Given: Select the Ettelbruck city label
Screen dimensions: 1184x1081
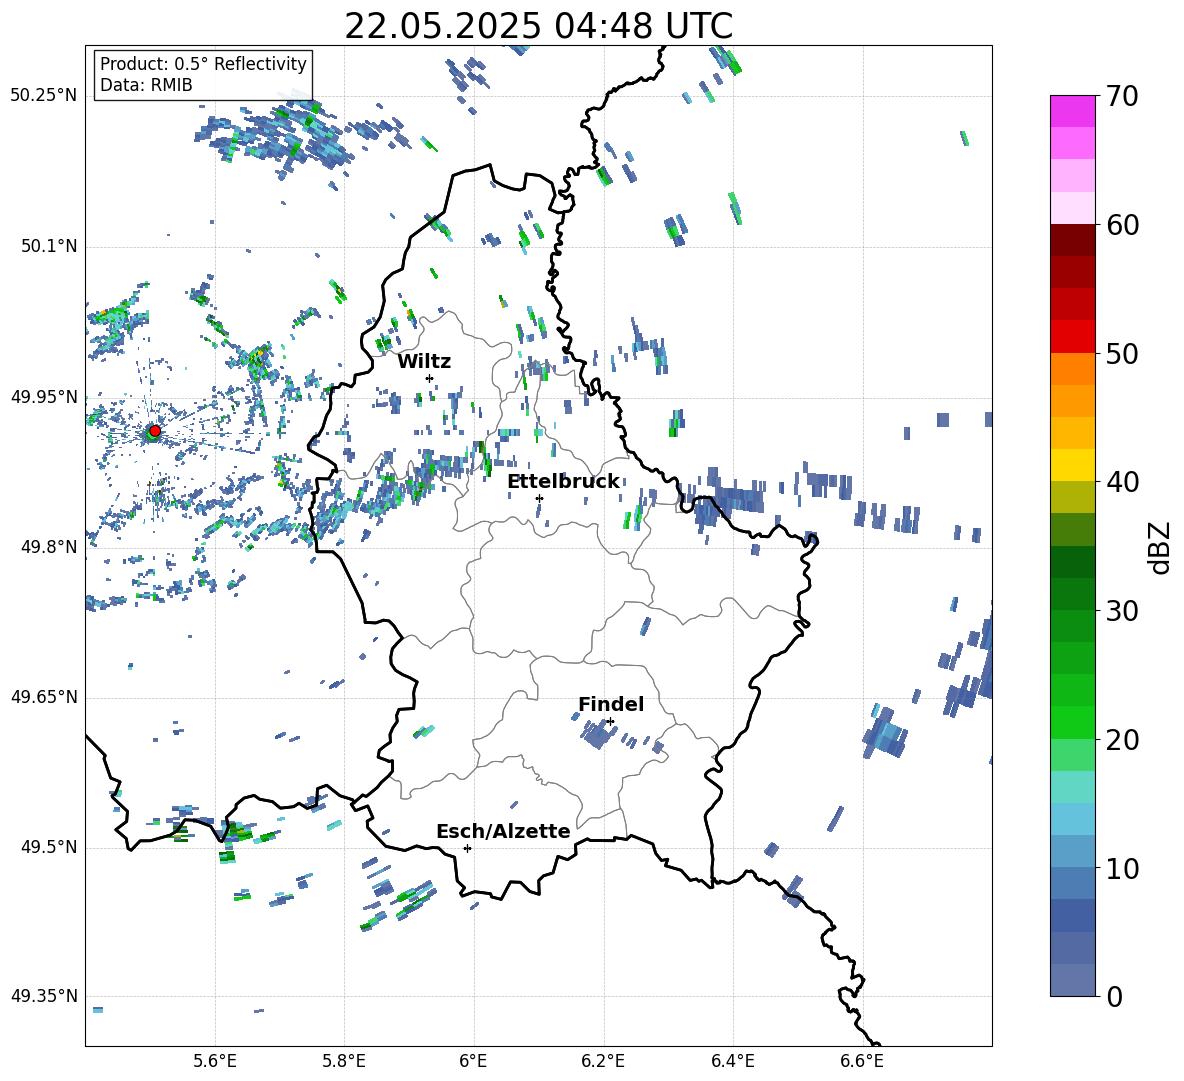Looking at the screenshot, I should click(x=563, y=482).
